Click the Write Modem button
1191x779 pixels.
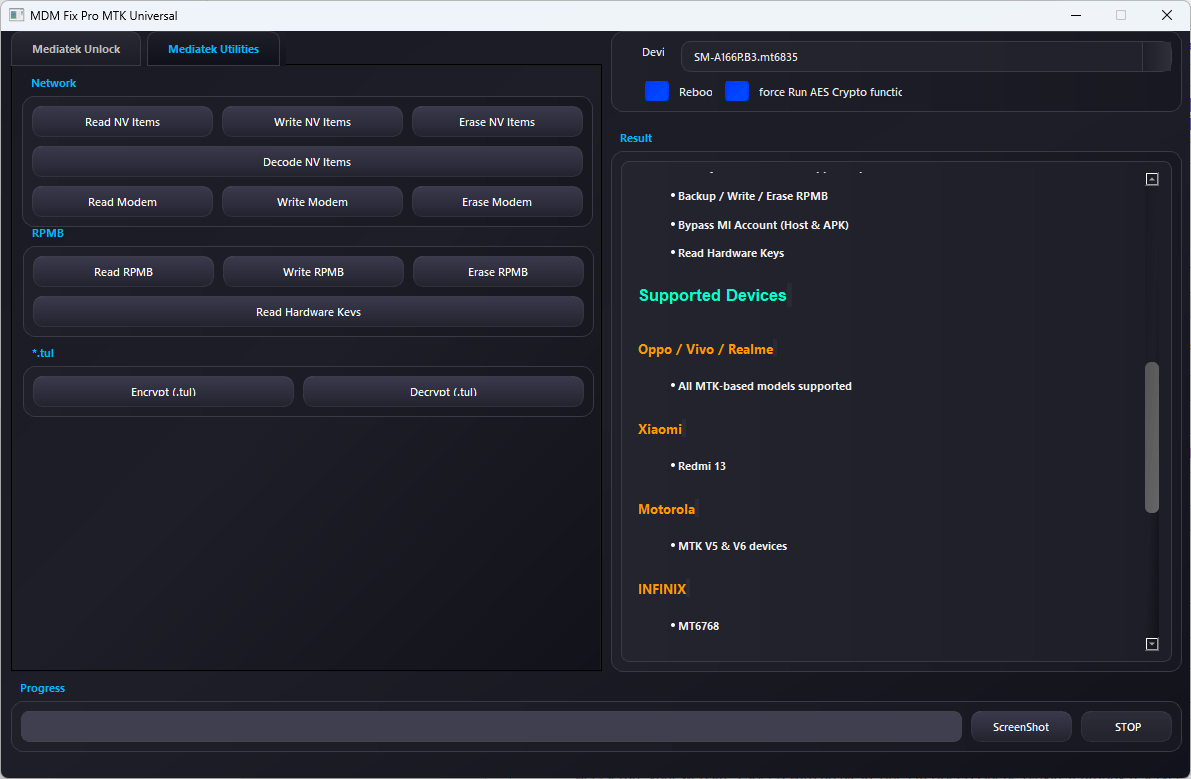click(311, 201)
